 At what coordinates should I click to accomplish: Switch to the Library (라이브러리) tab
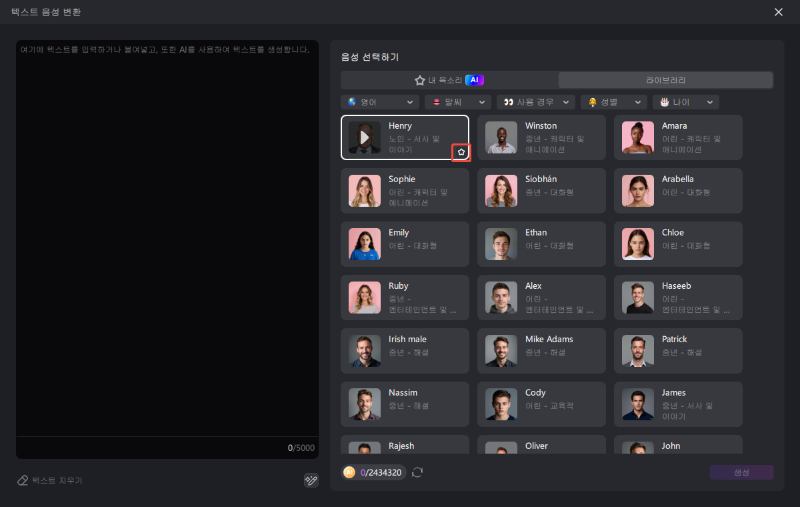coord(665,80)
